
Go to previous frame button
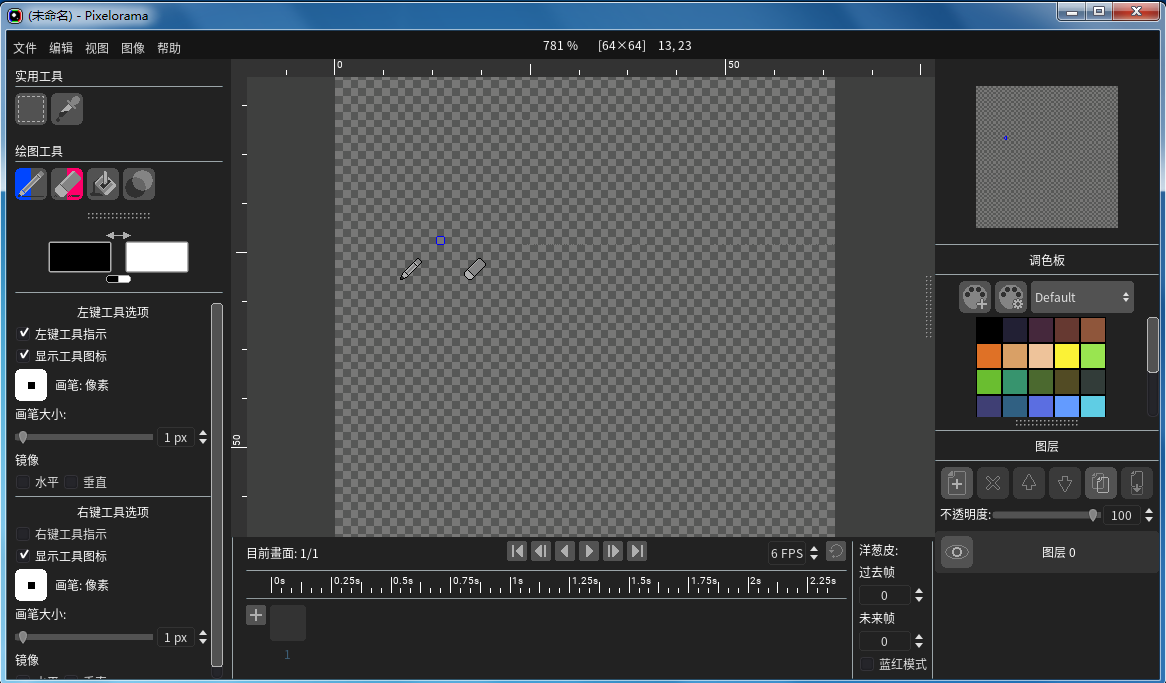click(x=541, y=551)
